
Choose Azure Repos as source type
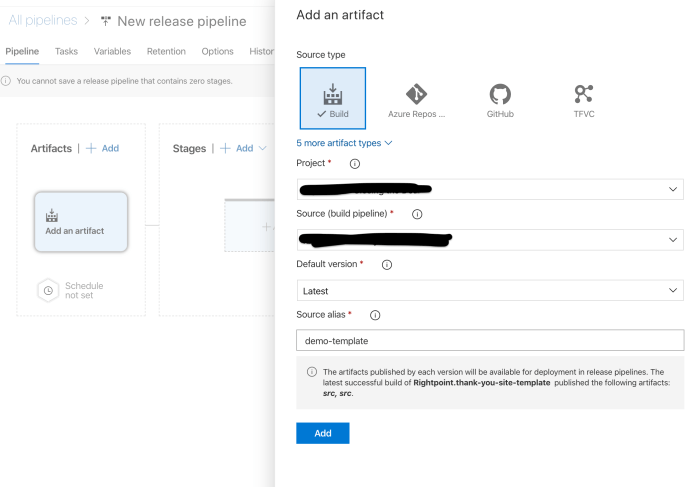click(416, 99)
